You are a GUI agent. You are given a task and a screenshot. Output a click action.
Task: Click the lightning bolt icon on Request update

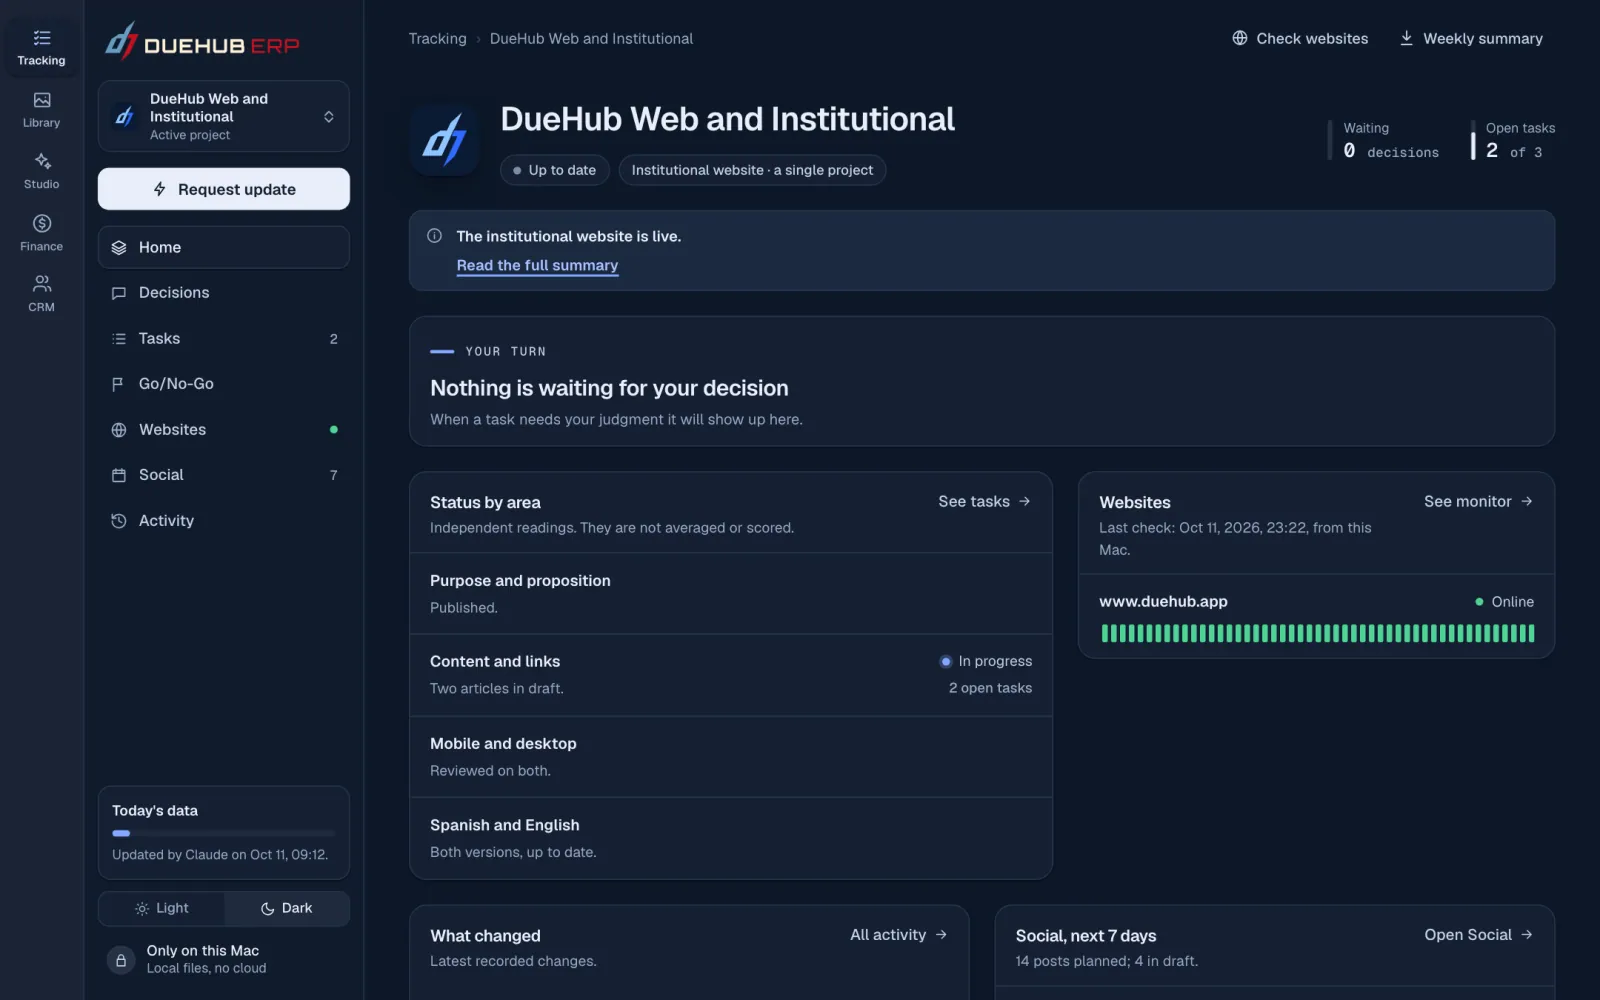[160, 189]
